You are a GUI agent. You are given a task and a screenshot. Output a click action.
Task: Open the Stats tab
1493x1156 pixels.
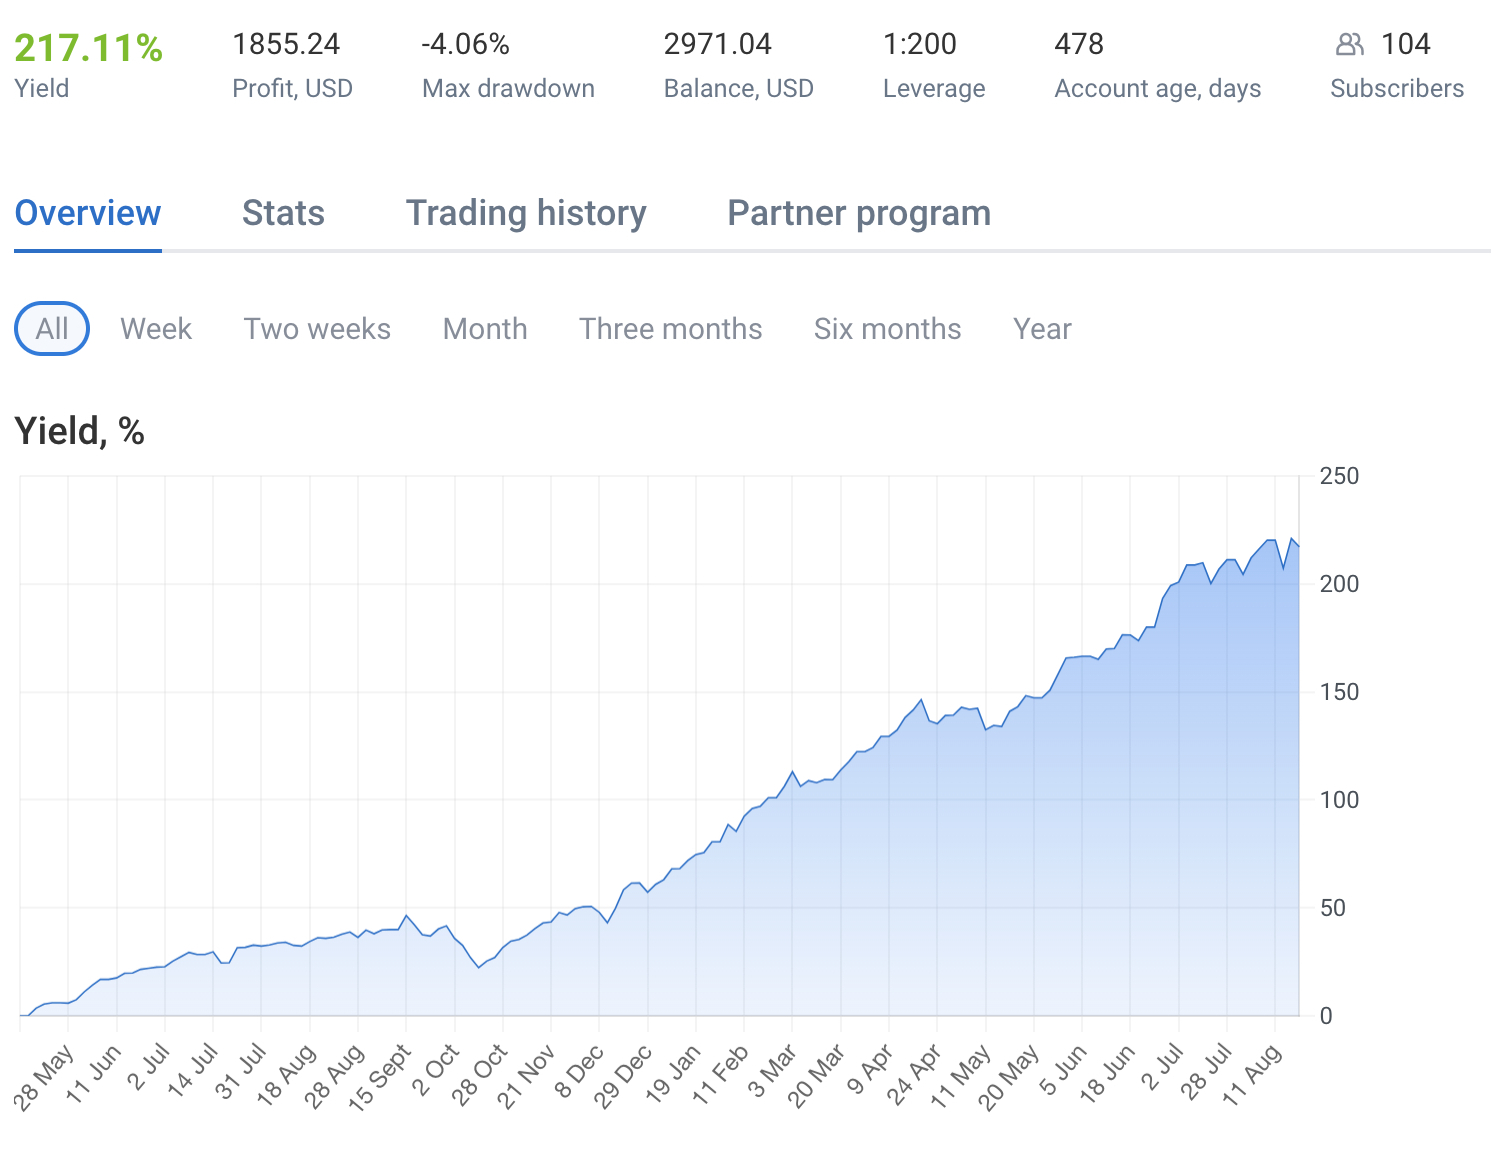pyautogui.click(x=283, y=213)
